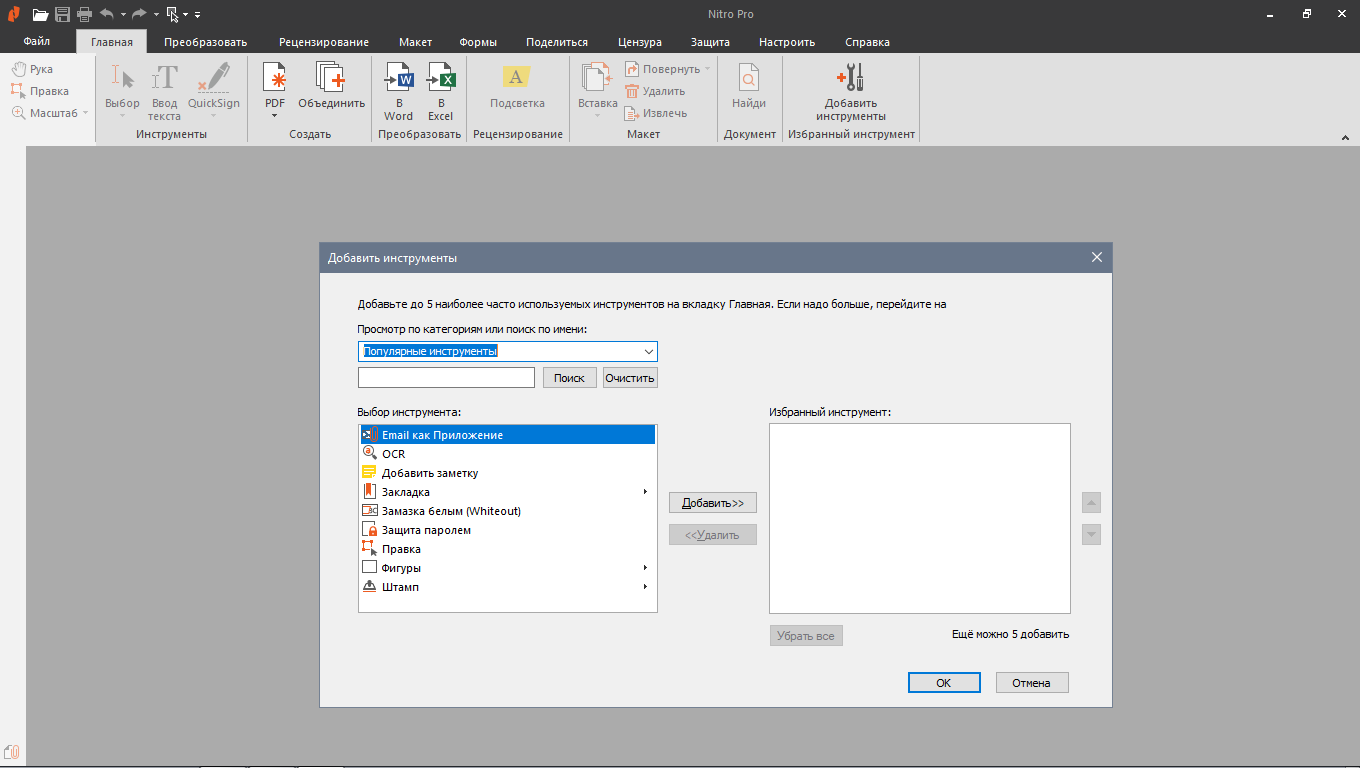The width and height of the screenshot is (1360, 768).
Task: Expand the PDF create dropdown arrow
Action: [275, 116]
